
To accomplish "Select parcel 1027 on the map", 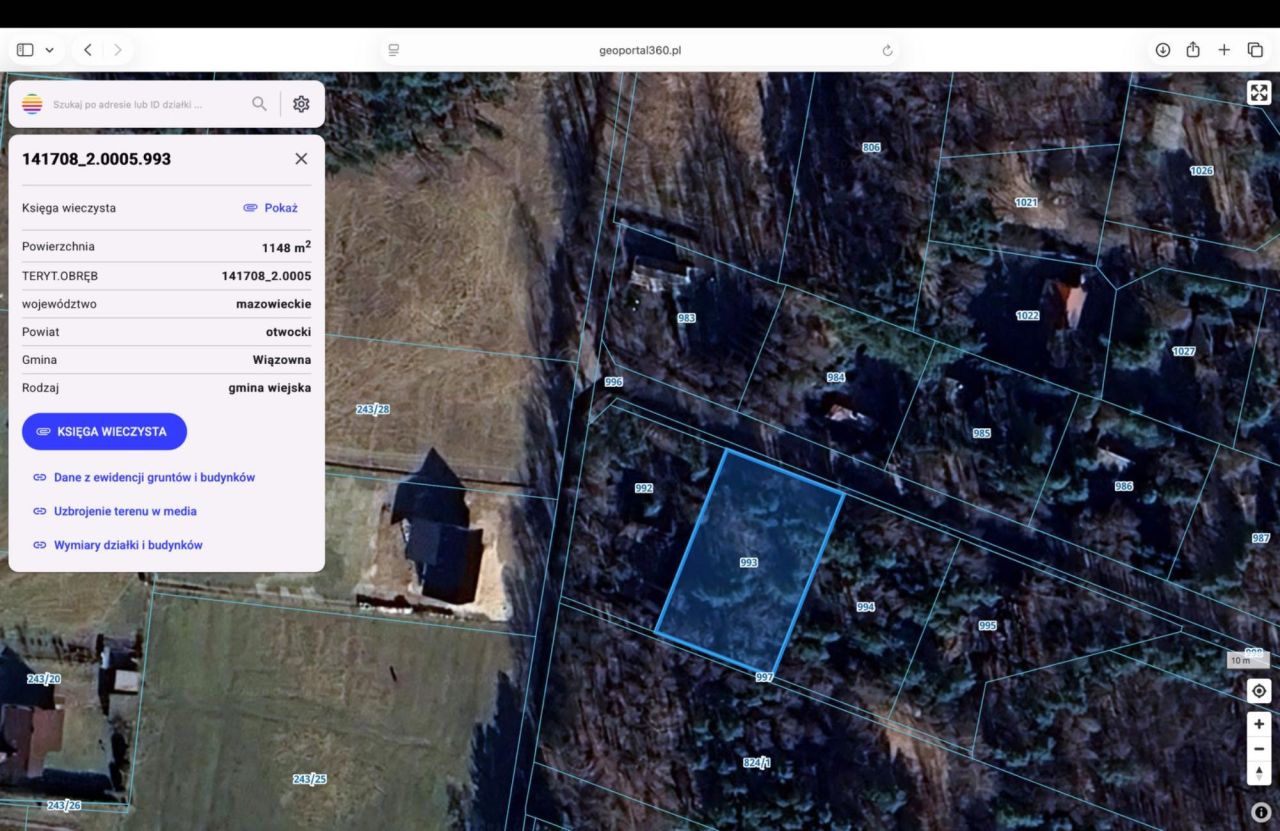I will tap(1184, 352).
